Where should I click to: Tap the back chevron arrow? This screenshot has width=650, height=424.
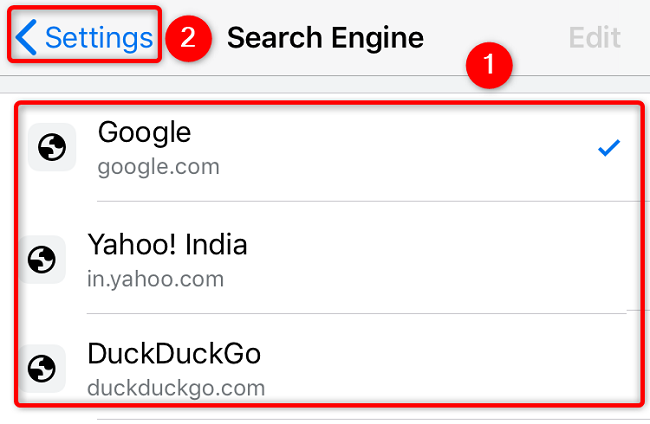[x=27, y=38]
